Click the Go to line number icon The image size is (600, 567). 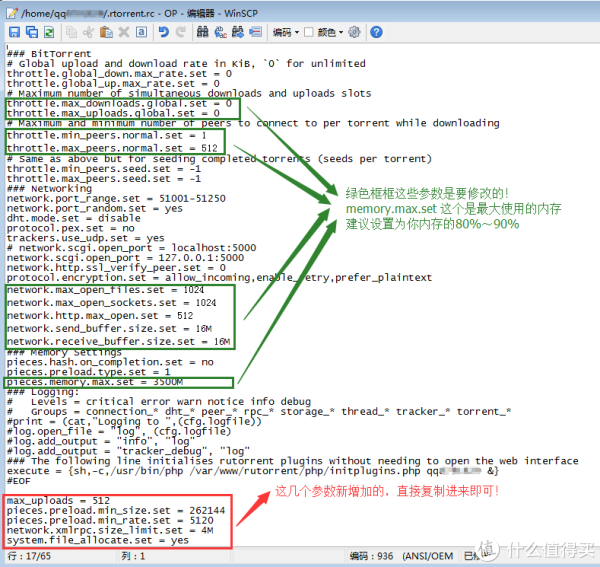point(257,32)
